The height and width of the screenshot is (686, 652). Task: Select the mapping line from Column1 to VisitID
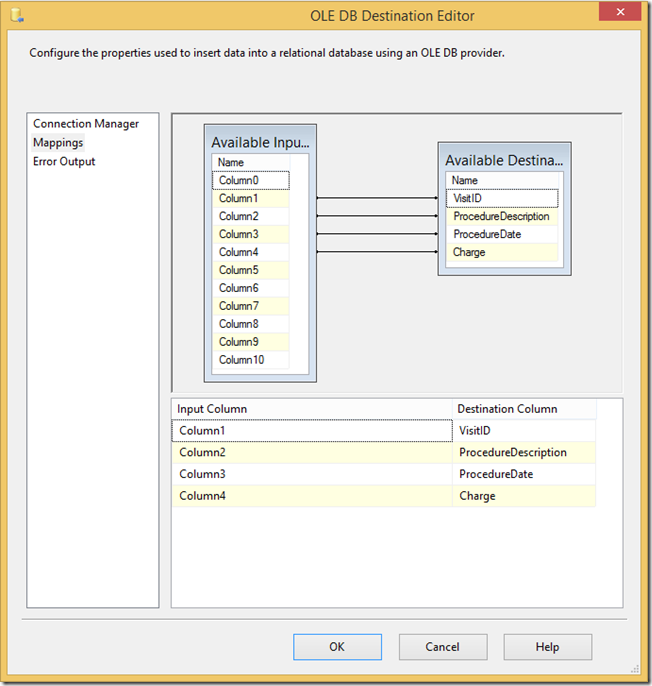tap(377, 198)
